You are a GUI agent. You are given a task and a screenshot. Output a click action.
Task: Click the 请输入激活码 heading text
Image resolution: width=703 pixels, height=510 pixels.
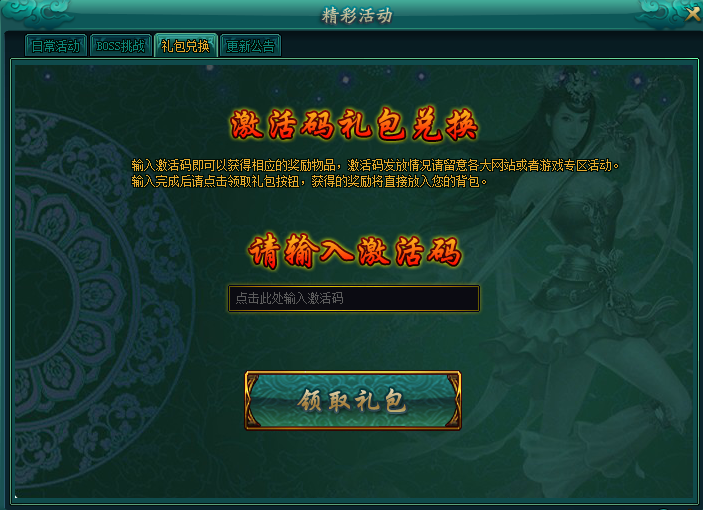[354, 251]
